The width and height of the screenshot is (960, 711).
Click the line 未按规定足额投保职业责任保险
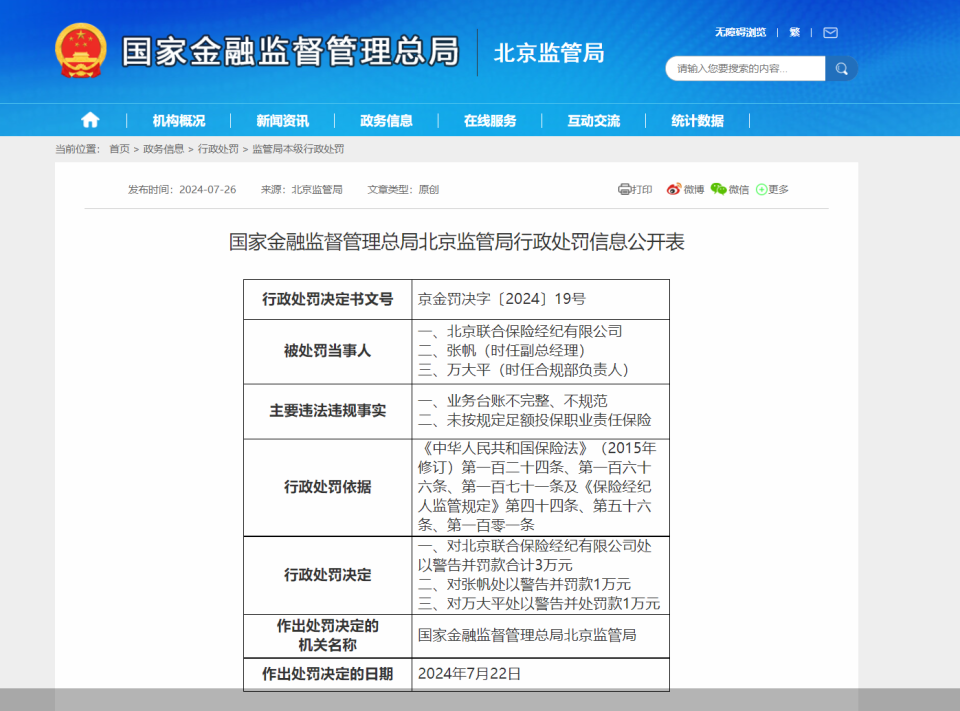tap(549, 420)
